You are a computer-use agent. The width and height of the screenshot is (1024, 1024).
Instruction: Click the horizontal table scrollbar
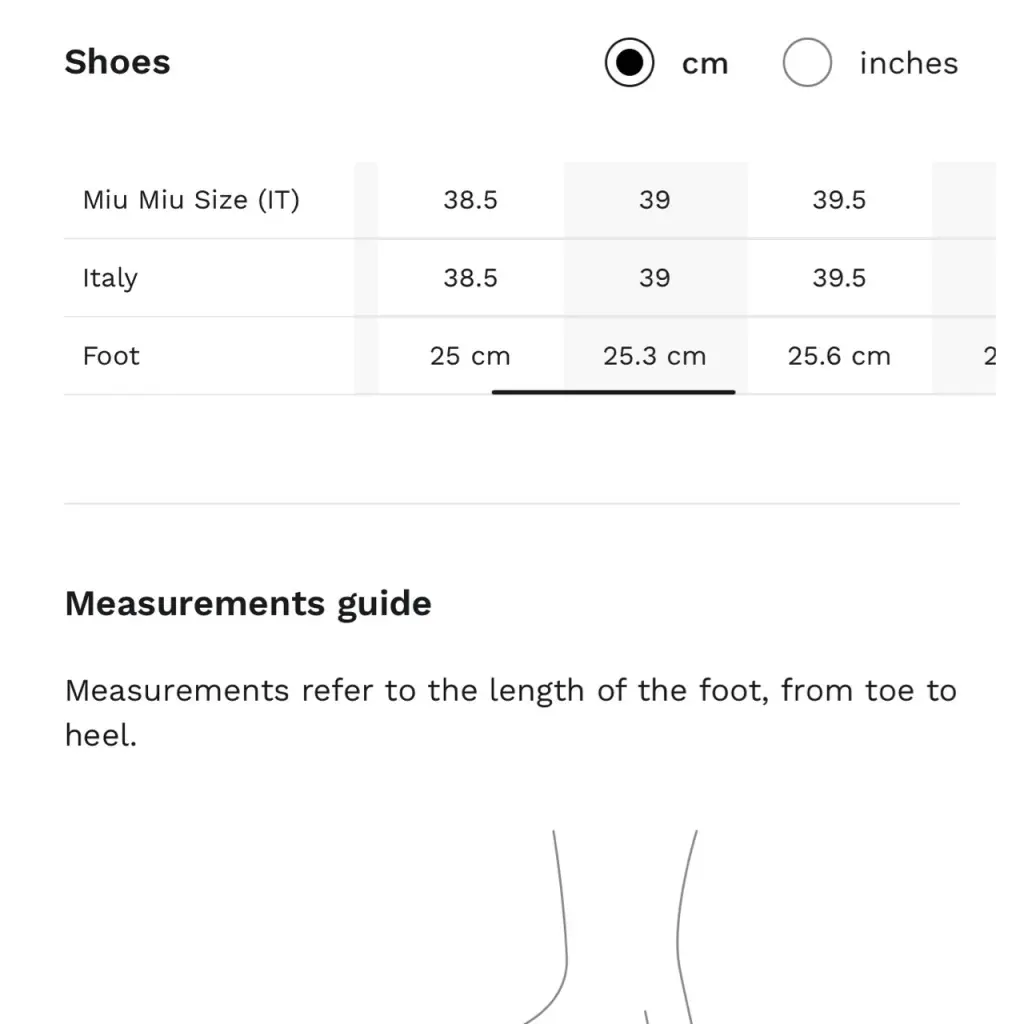(x=613, y=392)
